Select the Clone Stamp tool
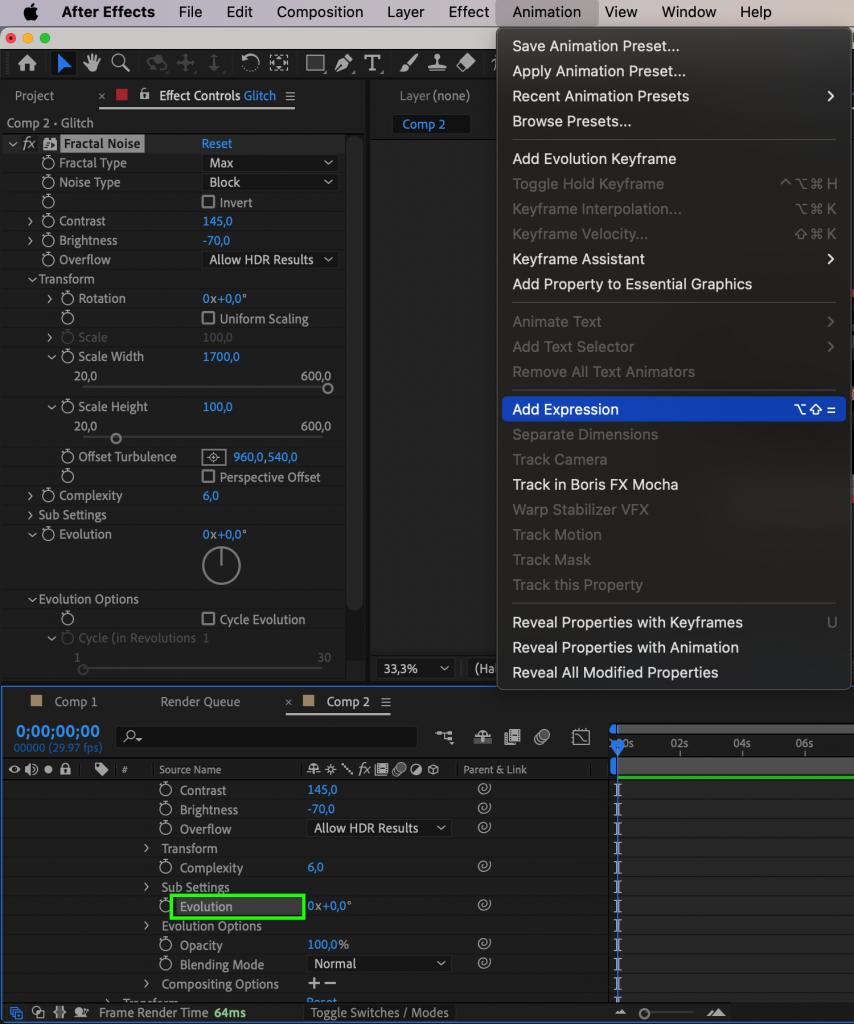Image resolution: width=854 pixels, height=1024 pixels. 437,62
